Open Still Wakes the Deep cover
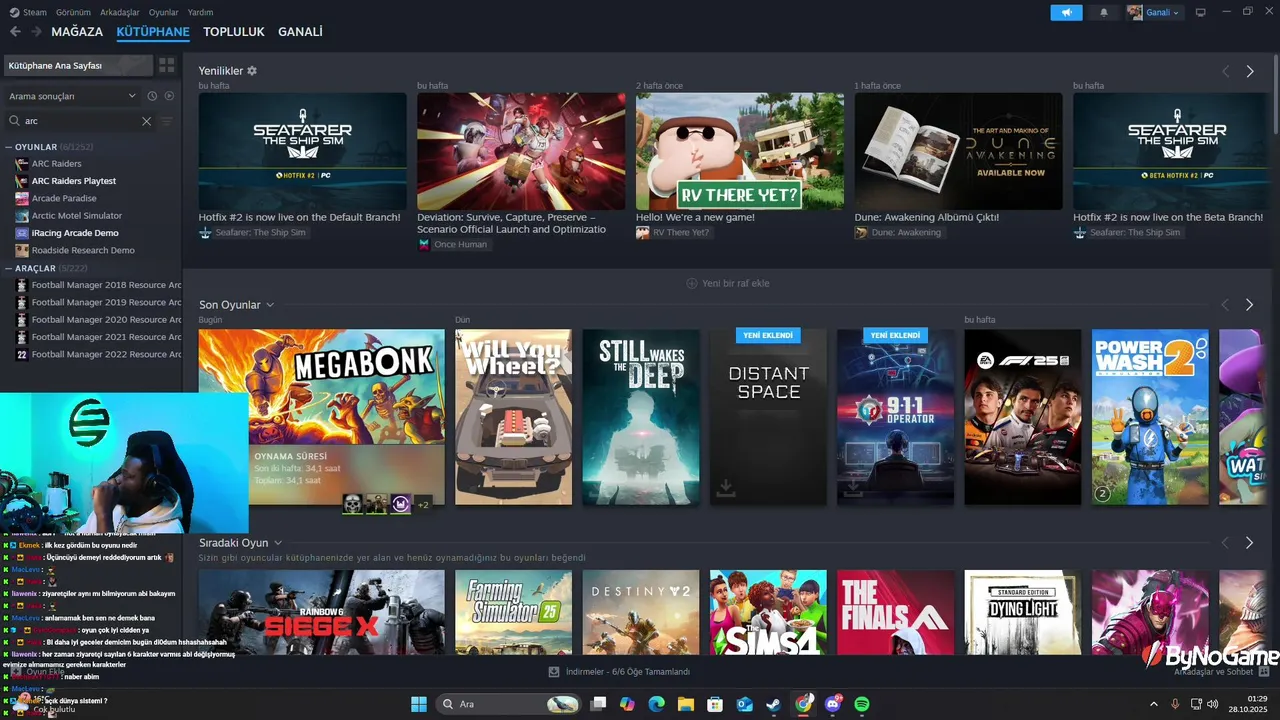This screenshot has height=720, width=1280. point(641,417)
